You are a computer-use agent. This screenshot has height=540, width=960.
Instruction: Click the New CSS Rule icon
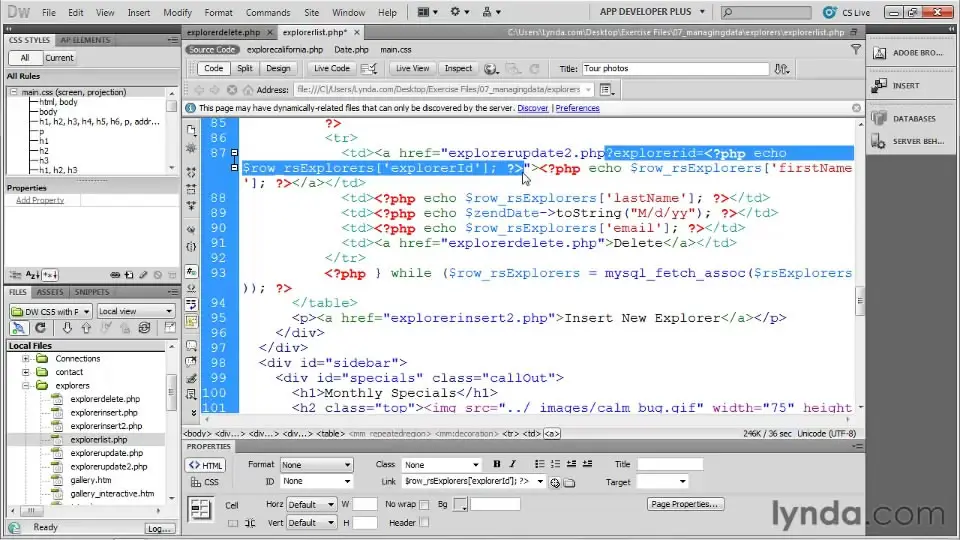[x=129, y=275]
